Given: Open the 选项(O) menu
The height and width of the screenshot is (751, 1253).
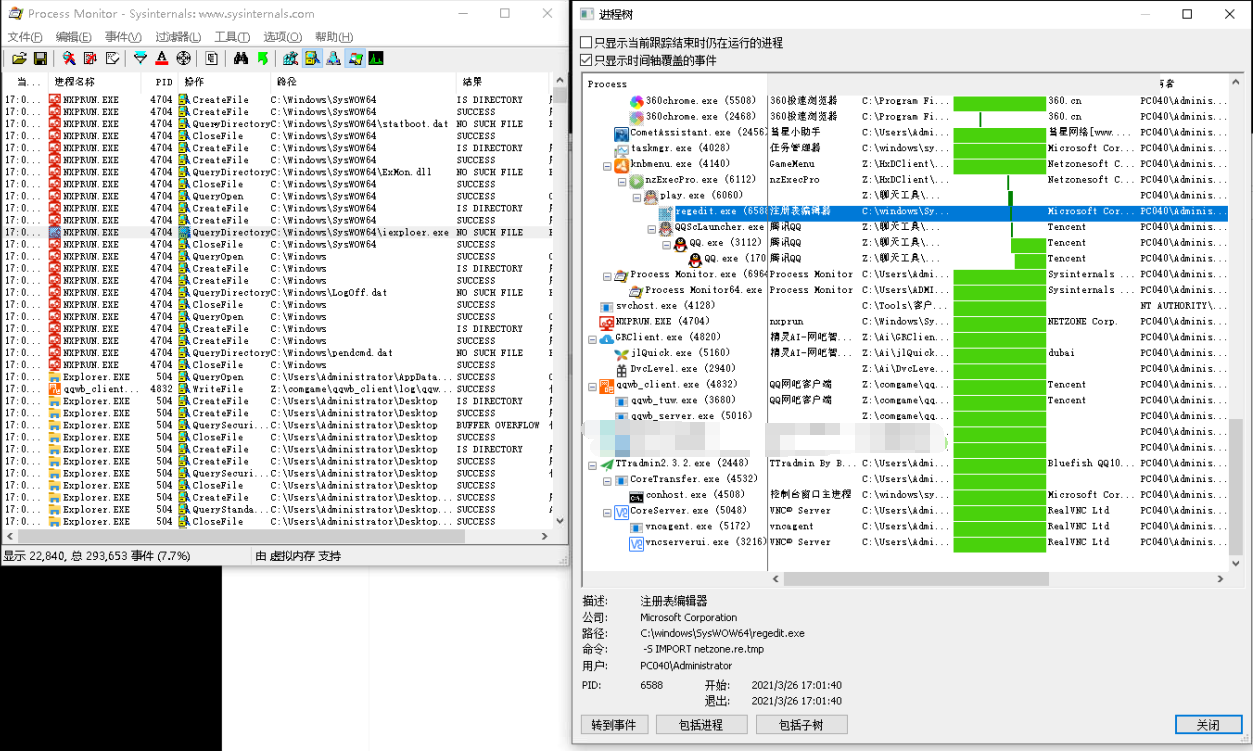Looking at the screenshot, I should [x=283, y=37].
